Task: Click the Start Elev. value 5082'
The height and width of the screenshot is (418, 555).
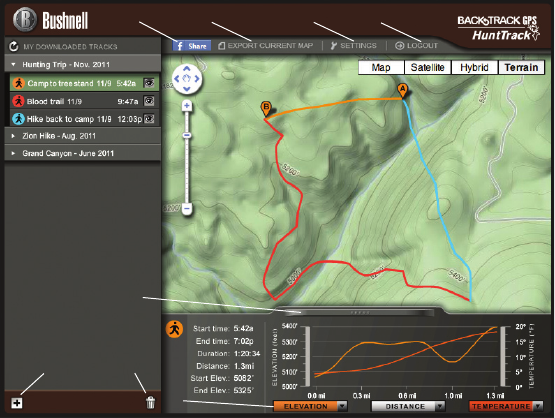Action: [x=244, y=378]
